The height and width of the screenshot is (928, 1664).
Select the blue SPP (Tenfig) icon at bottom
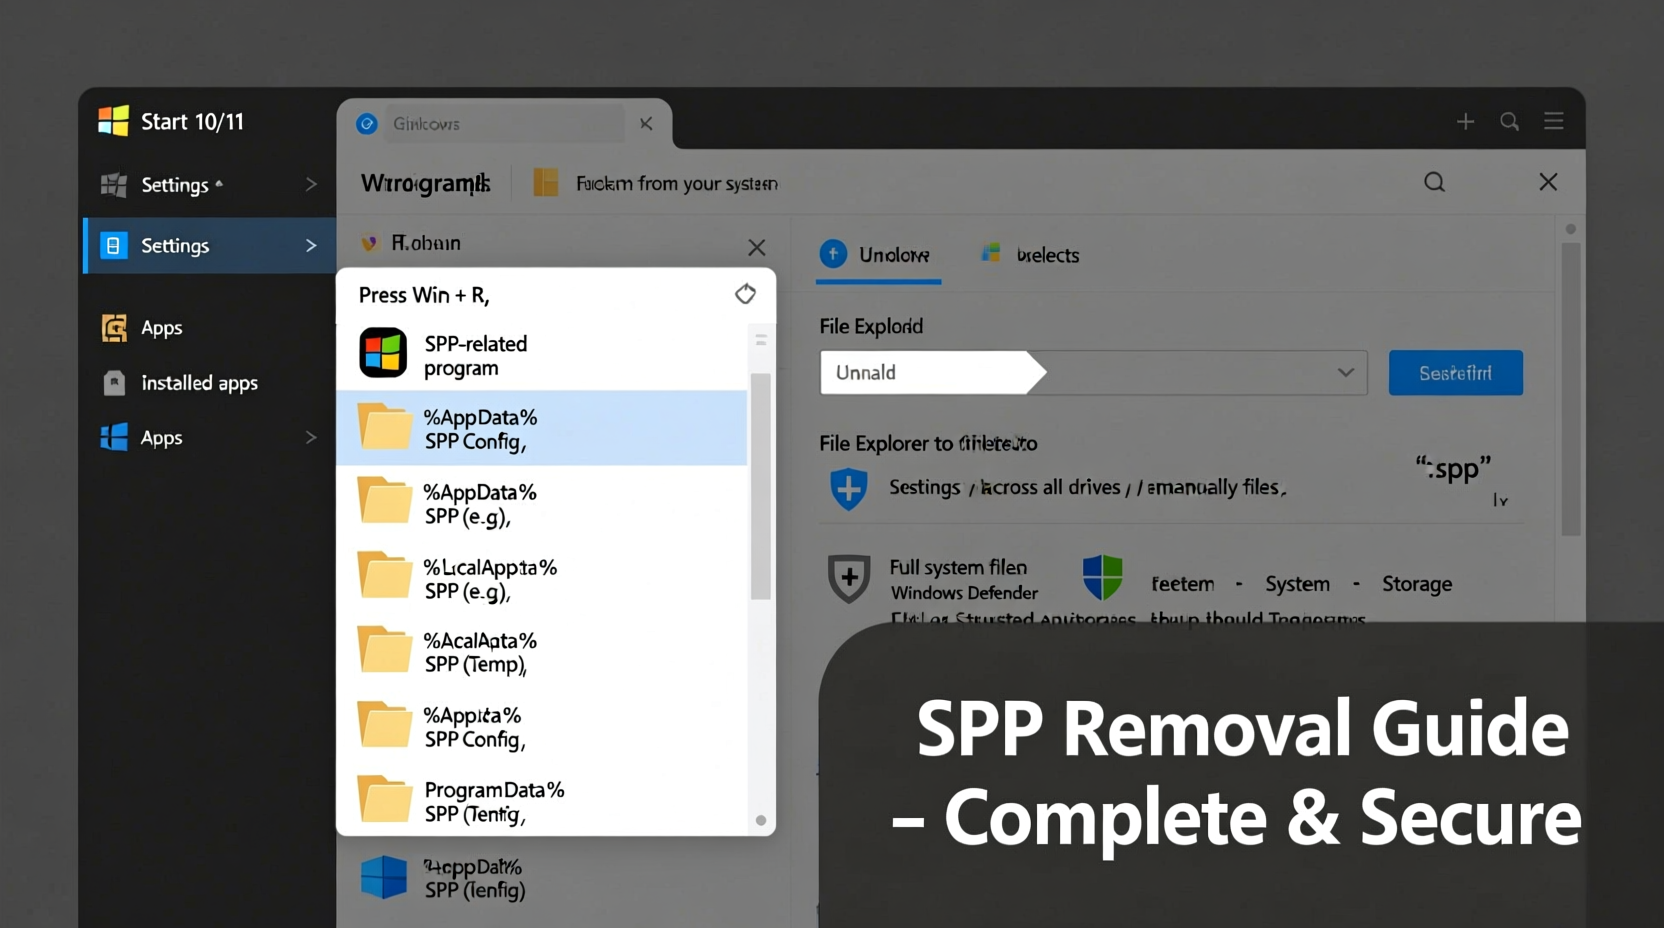383,877
